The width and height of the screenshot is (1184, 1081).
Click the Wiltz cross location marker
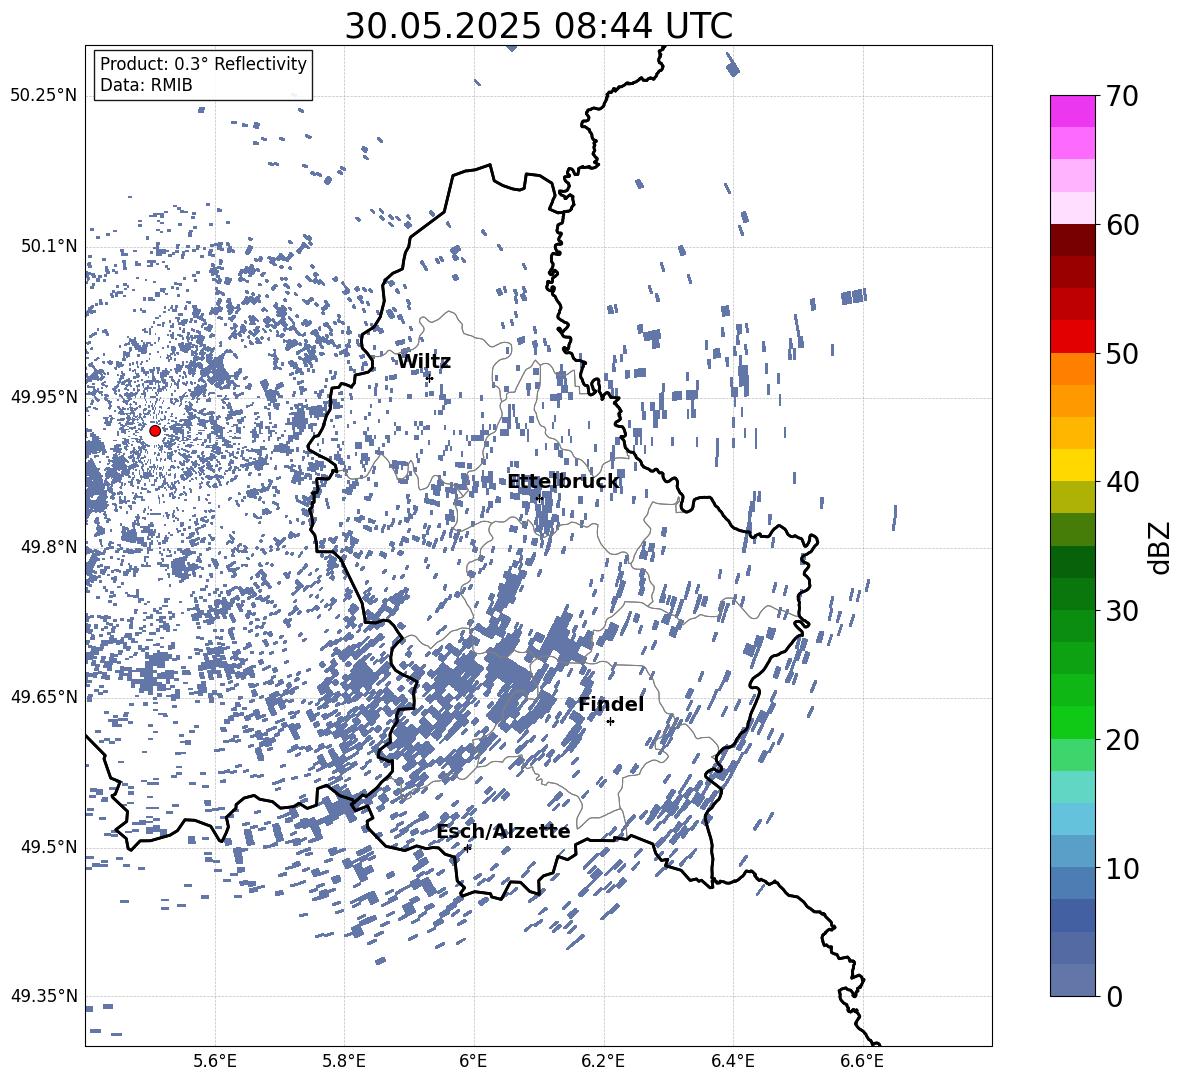point(430,378)
